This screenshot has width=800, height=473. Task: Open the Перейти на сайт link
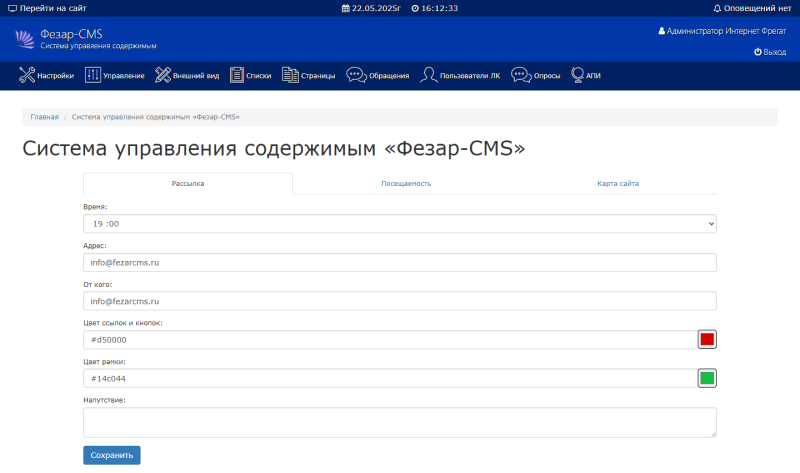(46, 8)
